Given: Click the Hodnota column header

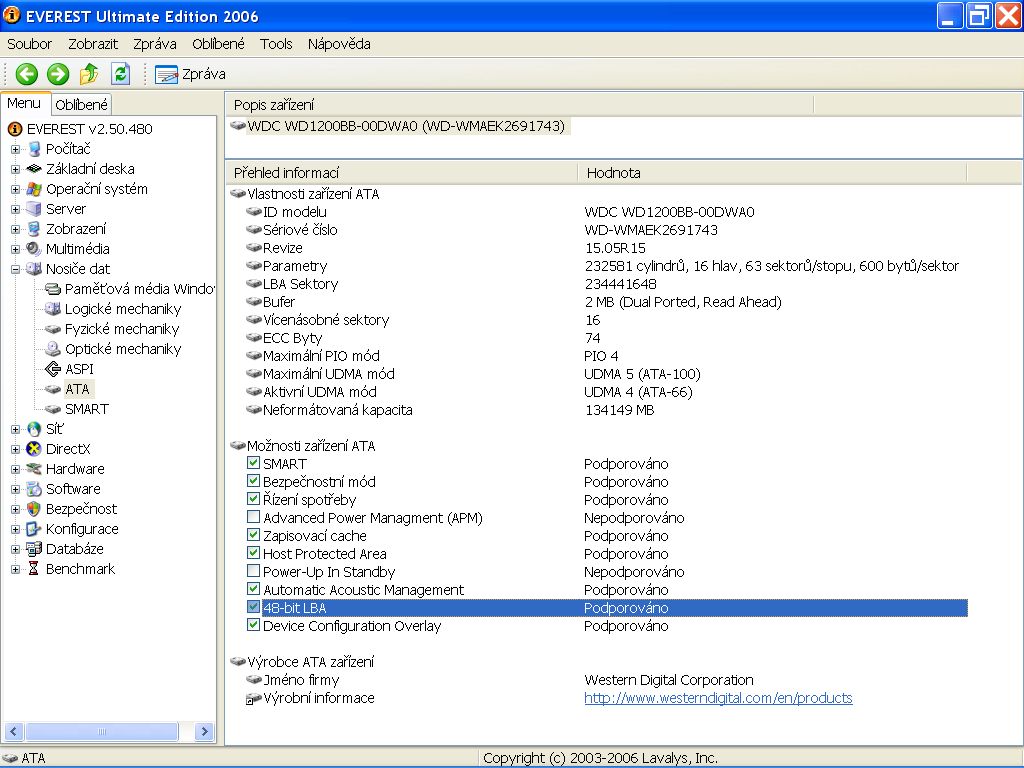Looking at the screenshot, I should click(x=613, y=173).
